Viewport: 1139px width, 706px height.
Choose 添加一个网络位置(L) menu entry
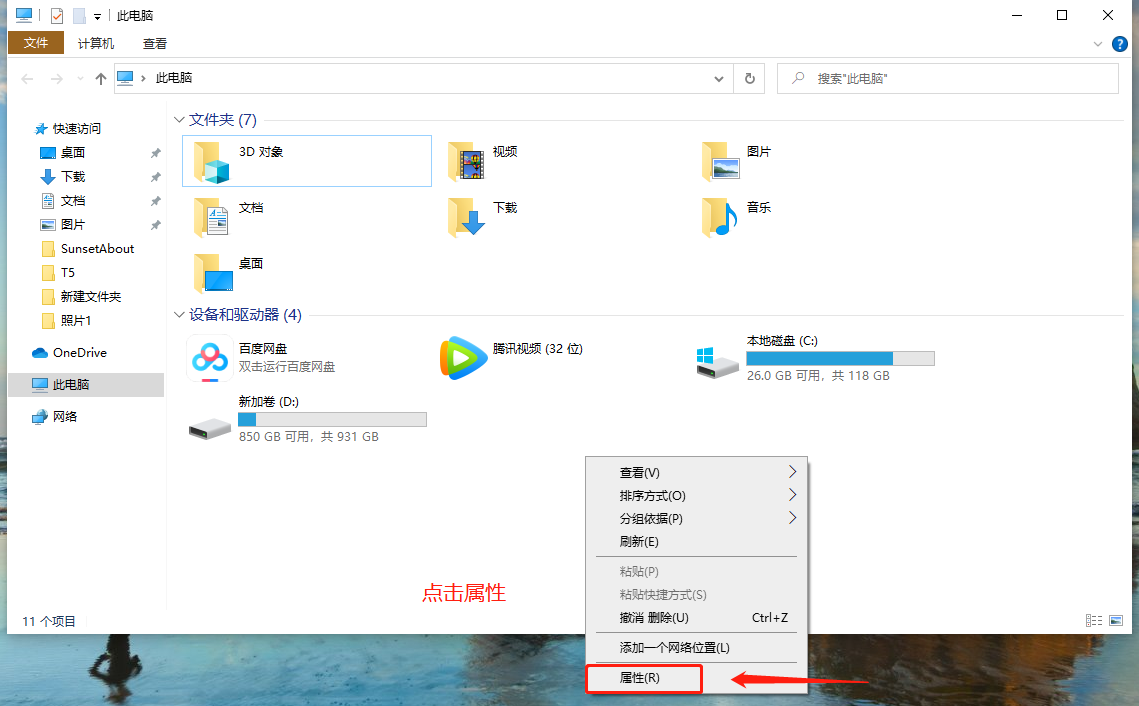(x=697, y=648)
